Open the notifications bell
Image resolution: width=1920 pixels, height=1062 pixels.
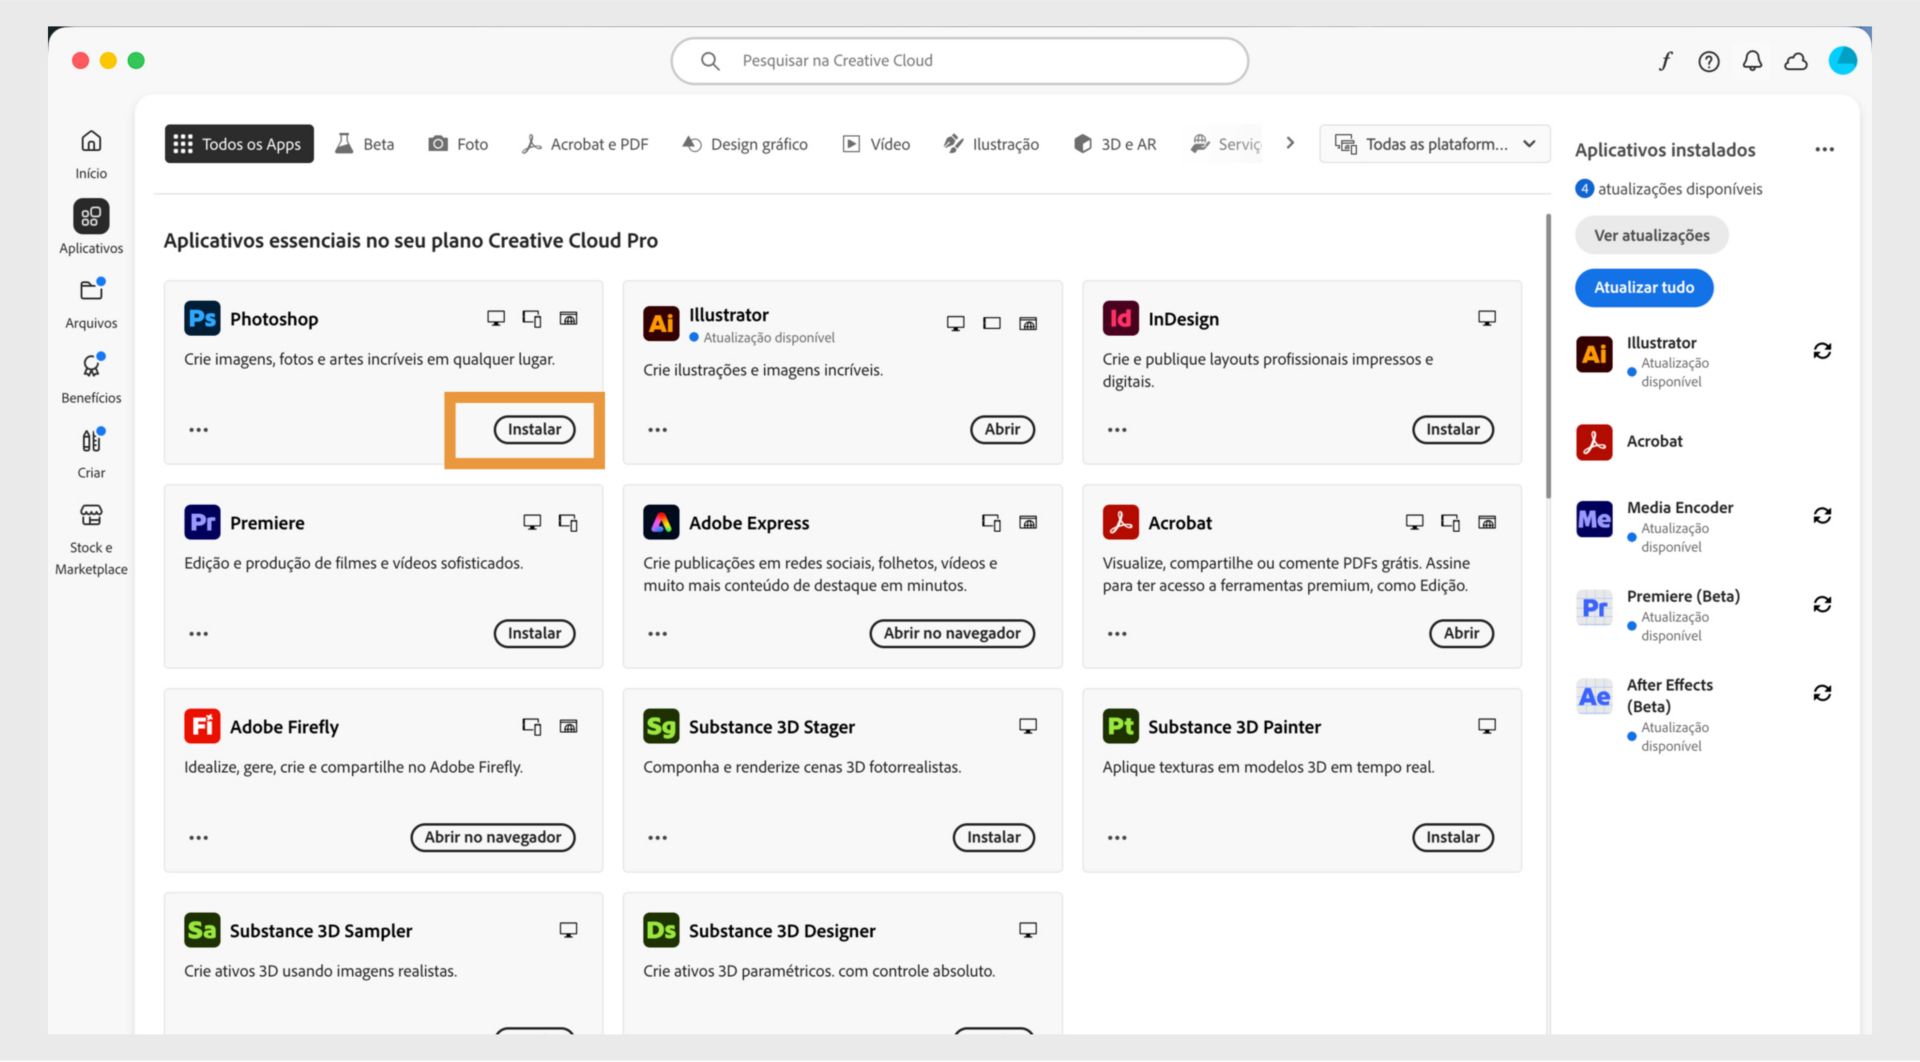[x=1752, y=61]
